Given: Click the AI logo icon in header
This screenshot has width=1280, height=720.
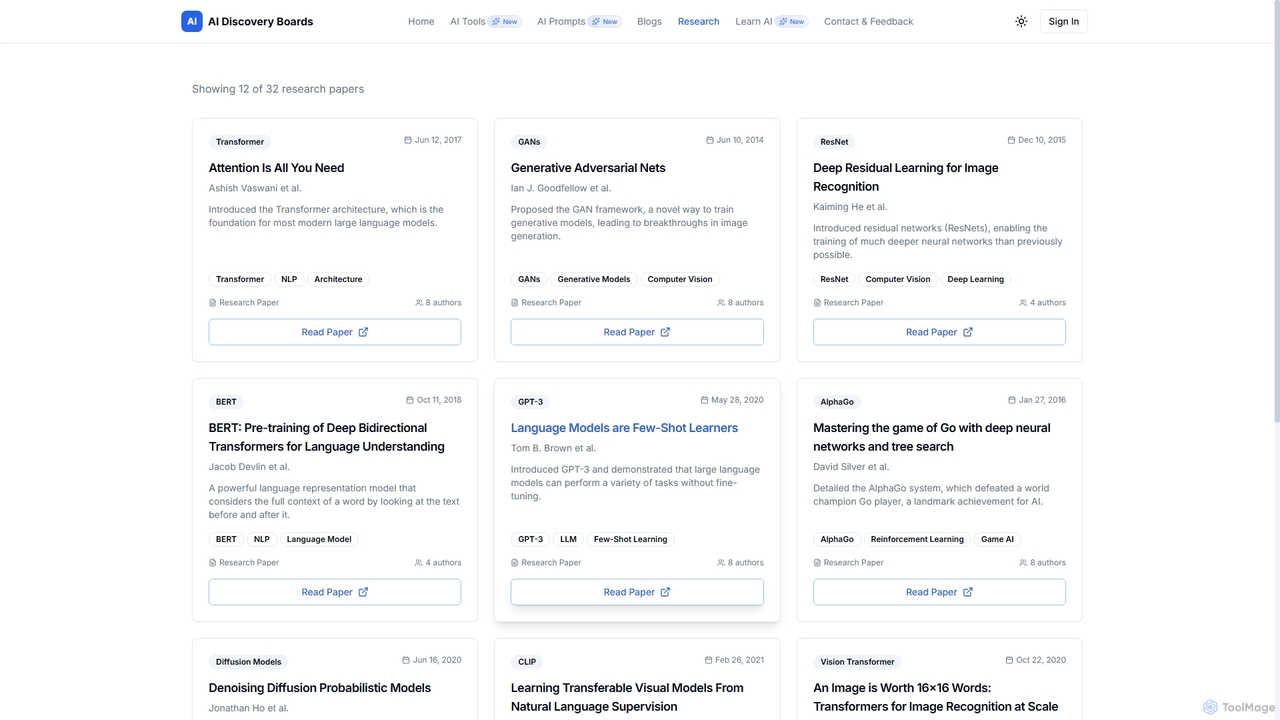Looking at the screenshot, I should (x=192, y=21).
